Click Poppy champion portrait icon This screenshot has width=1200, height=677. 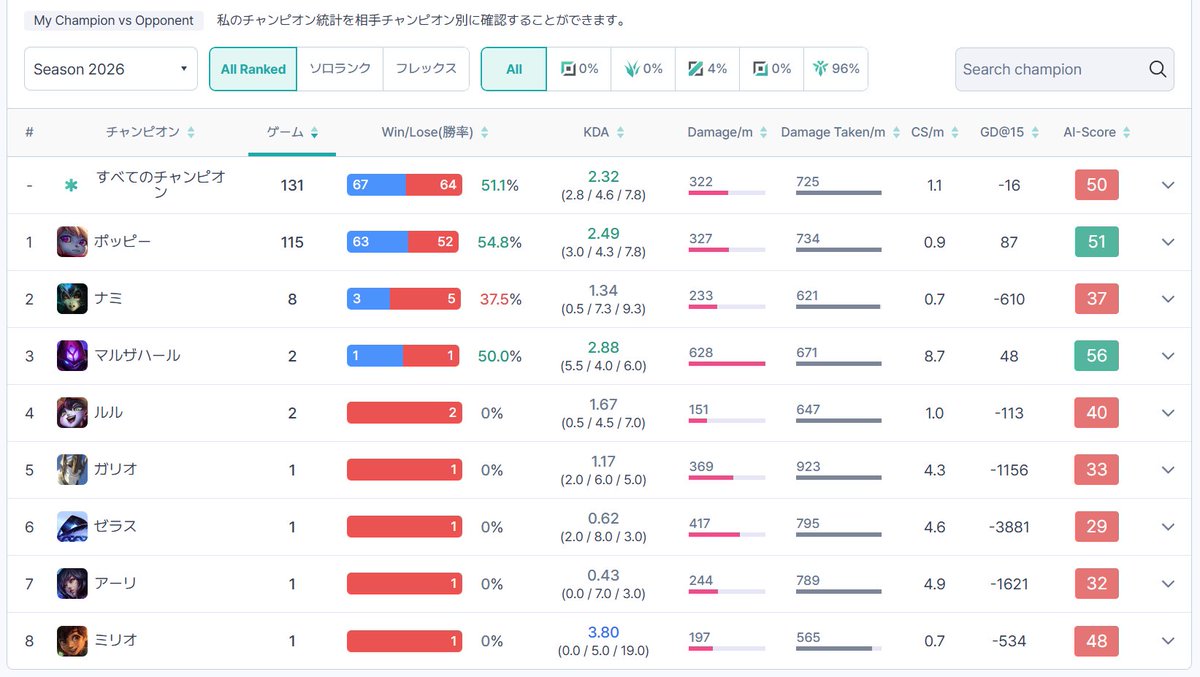[72, 242]
